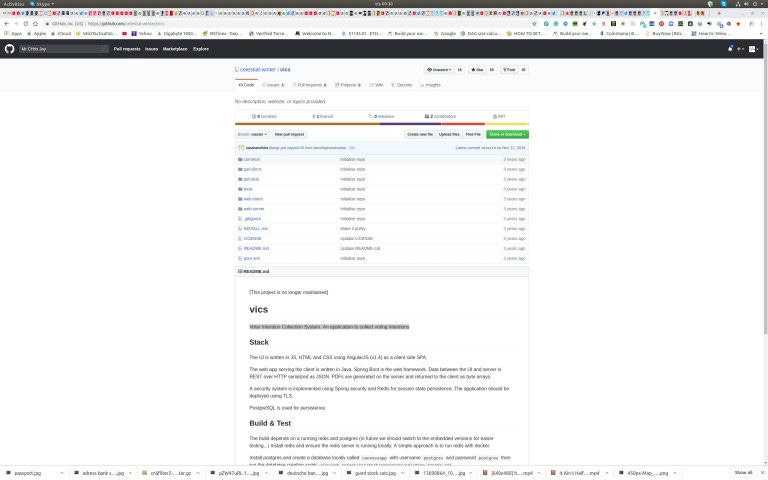The width and height of the screenshot is (768, 480).
Task: Click New pull request button
Action: coord(289,134)
